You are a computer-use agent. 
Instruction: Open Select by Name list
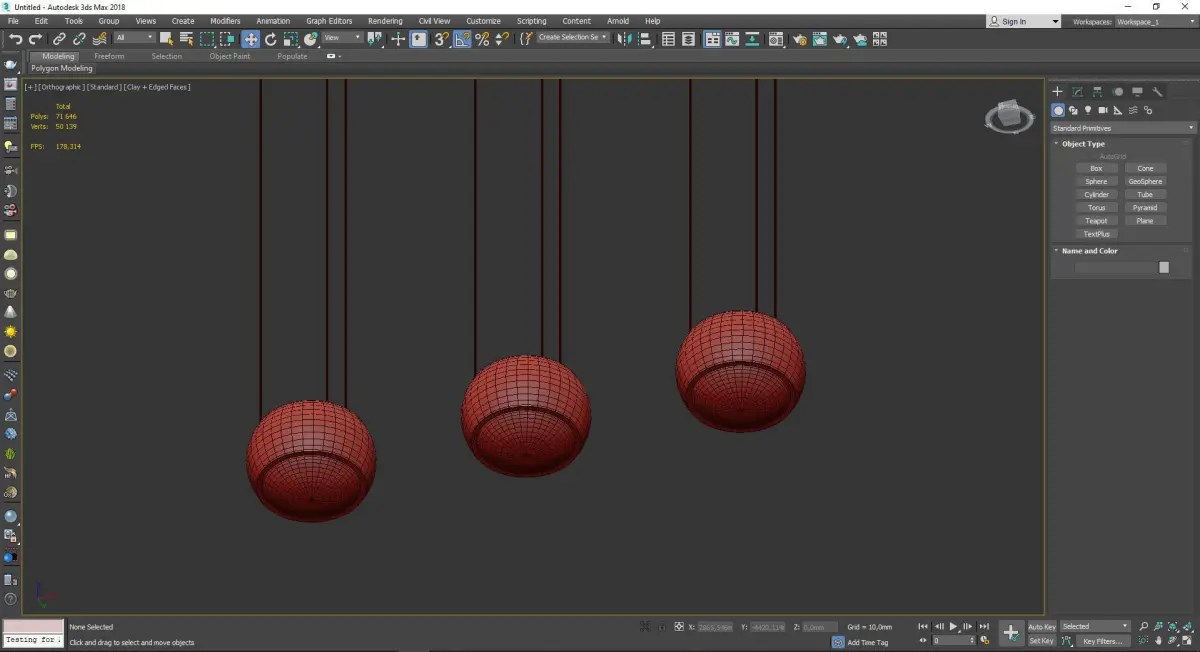[186, 39]
